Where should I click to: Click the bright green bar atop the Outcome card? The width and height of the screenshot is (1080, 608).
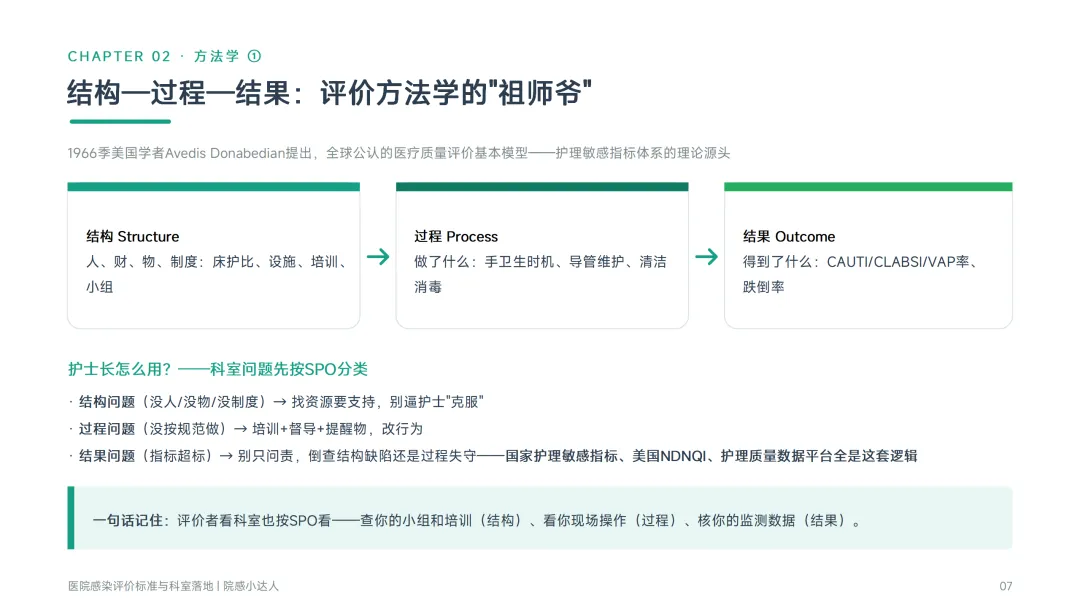[x=868, y=187]
